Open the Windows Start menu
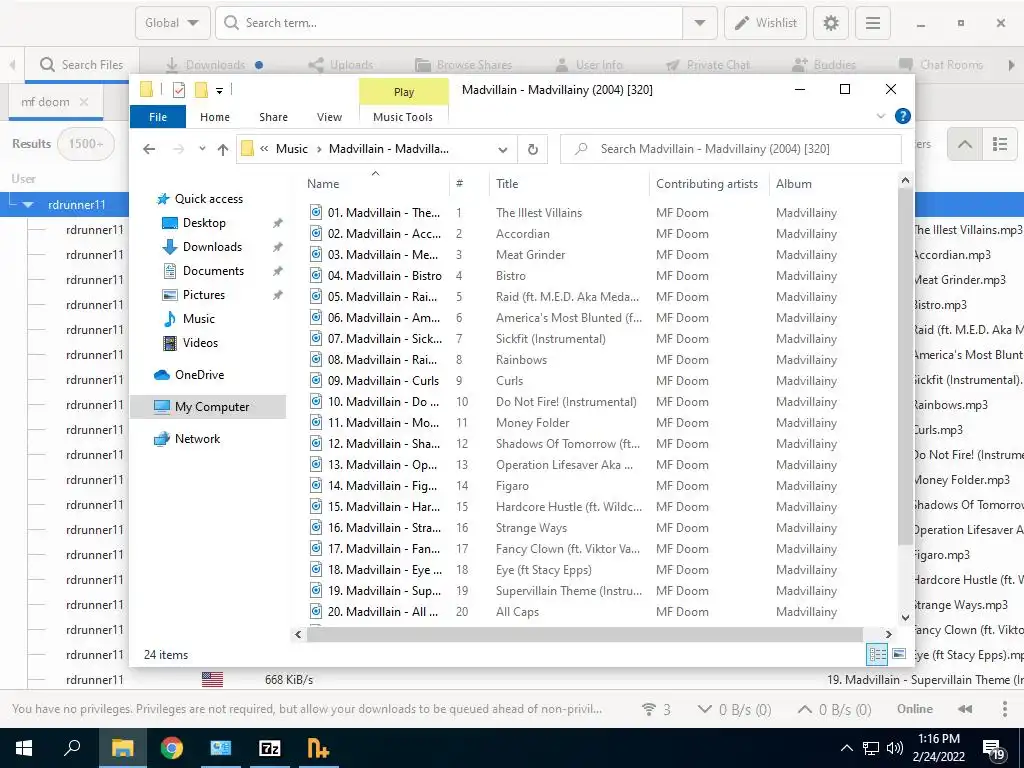 click(x=24, y=748)
